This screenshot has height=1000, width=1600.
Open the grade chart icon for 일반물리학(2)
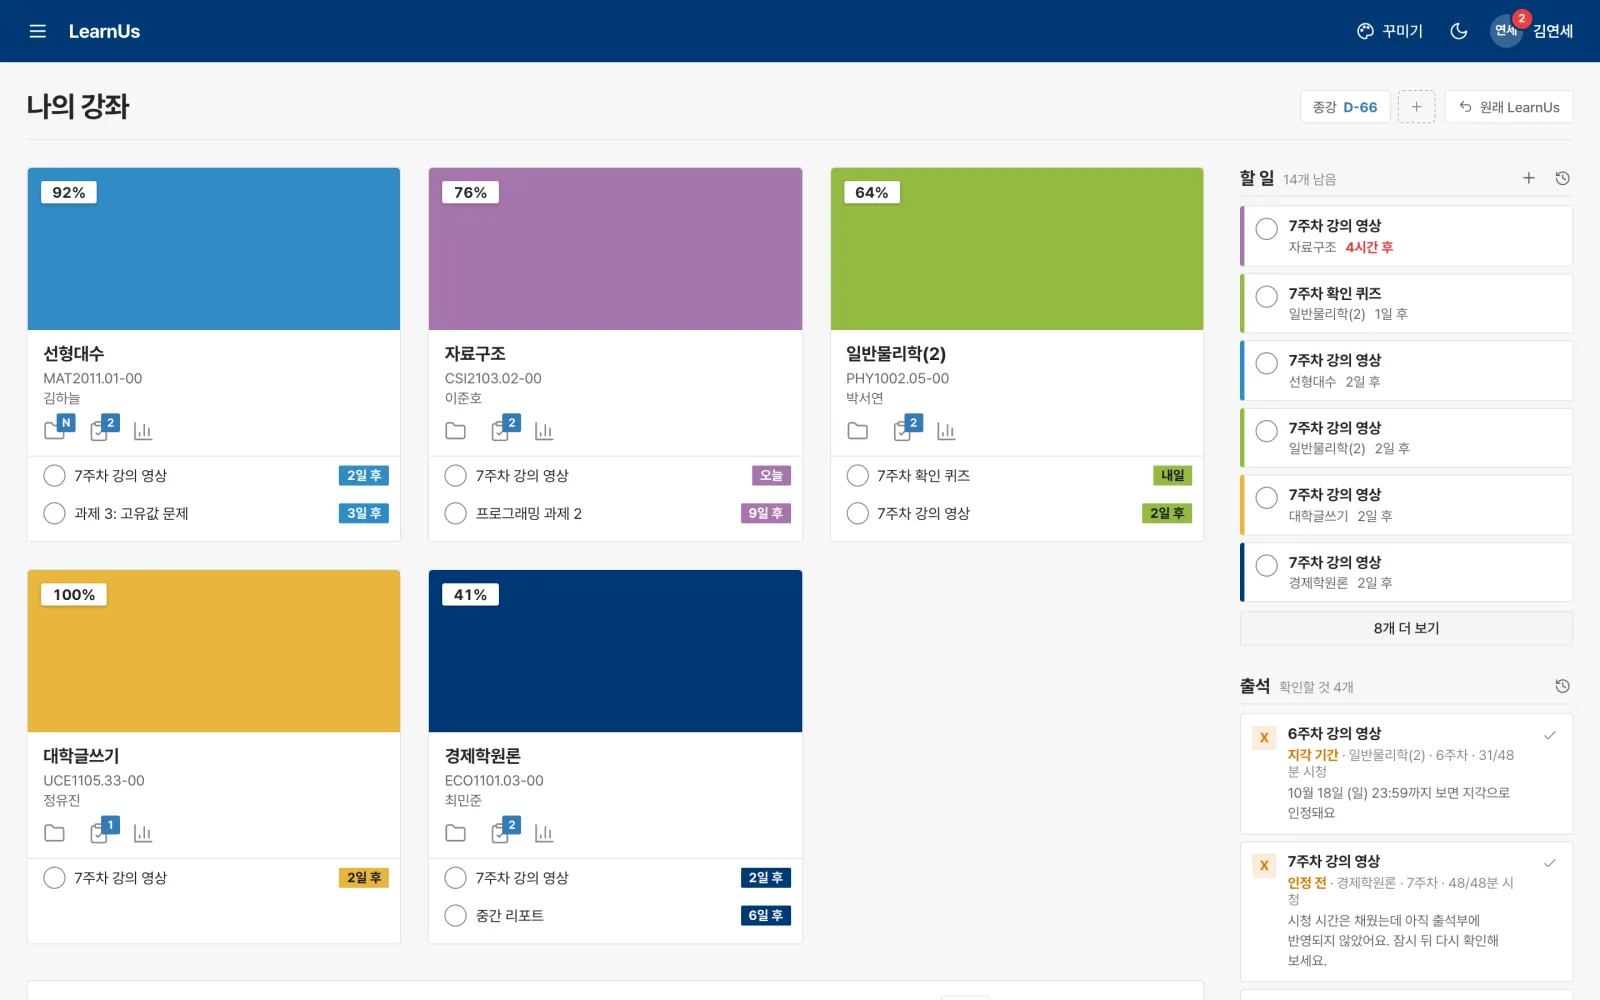pyautogui.click(x=946, y=431)
